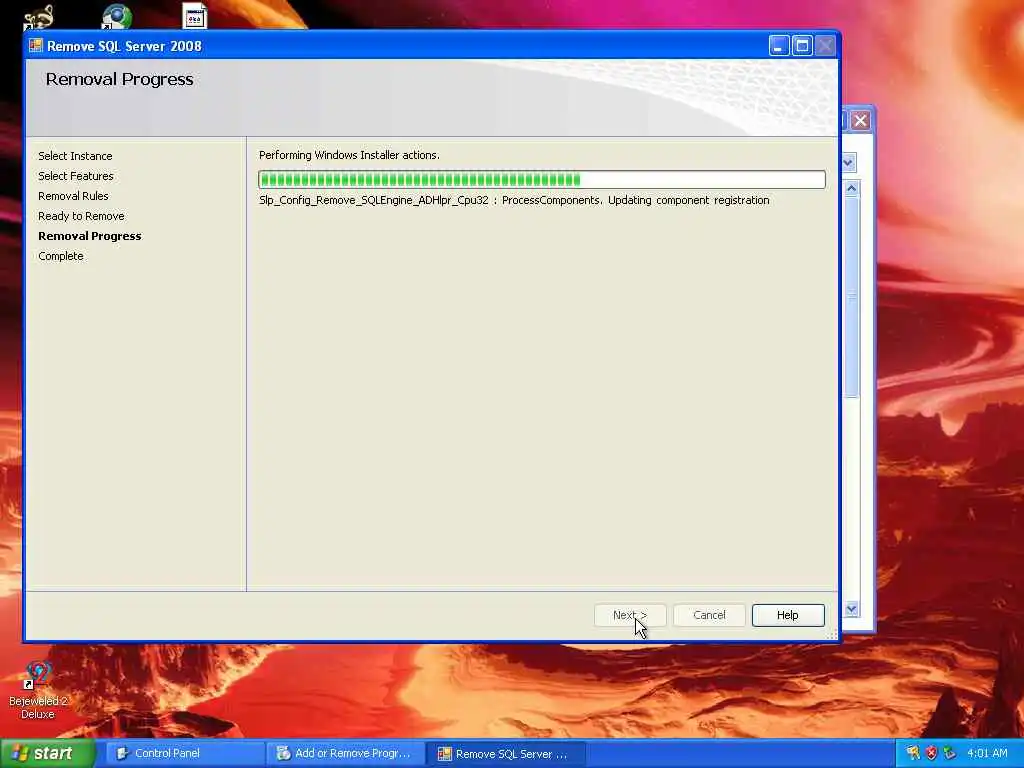Click the document desktop icon beside the globe

[x=195, y=17]
